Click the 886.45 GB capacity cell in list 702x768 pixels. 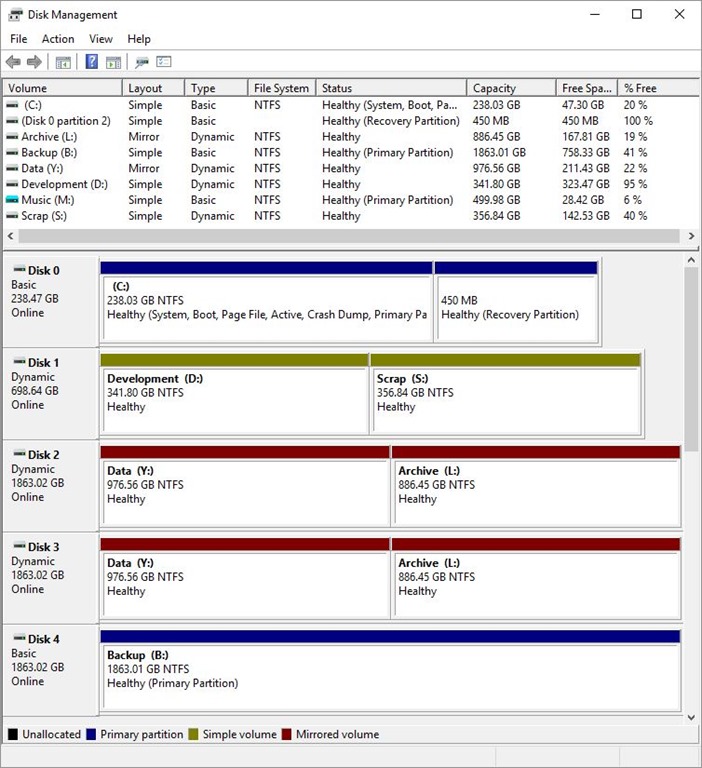[x=496, y=137]
